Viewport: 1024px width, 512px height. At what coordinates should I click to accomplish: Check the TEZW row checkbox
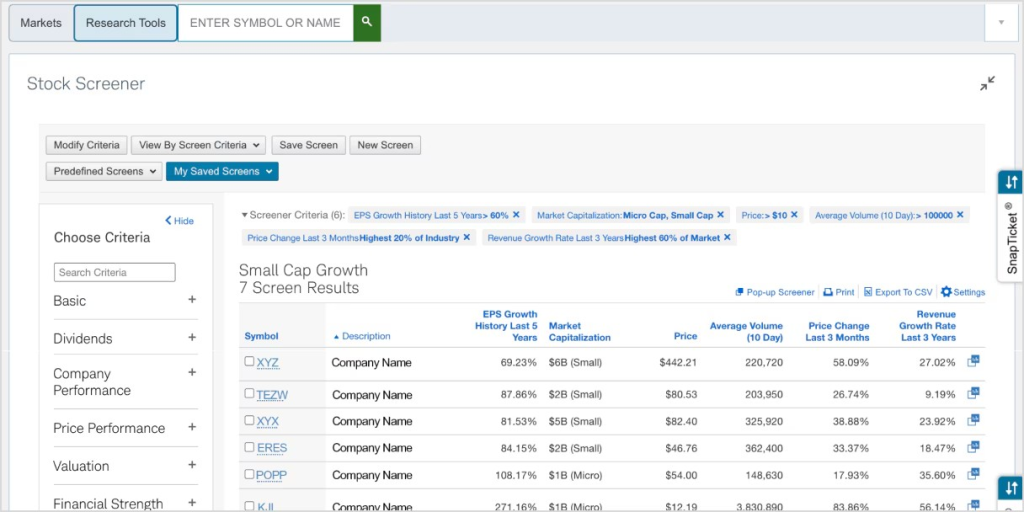[x=249, y=393]
